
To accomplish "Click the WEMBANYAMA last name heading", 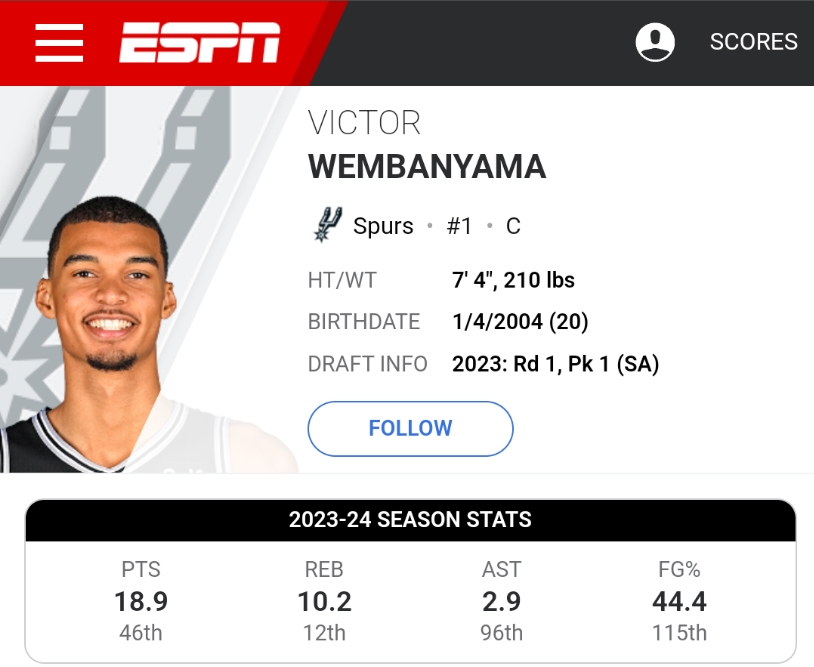I will (x=427, y=166).
